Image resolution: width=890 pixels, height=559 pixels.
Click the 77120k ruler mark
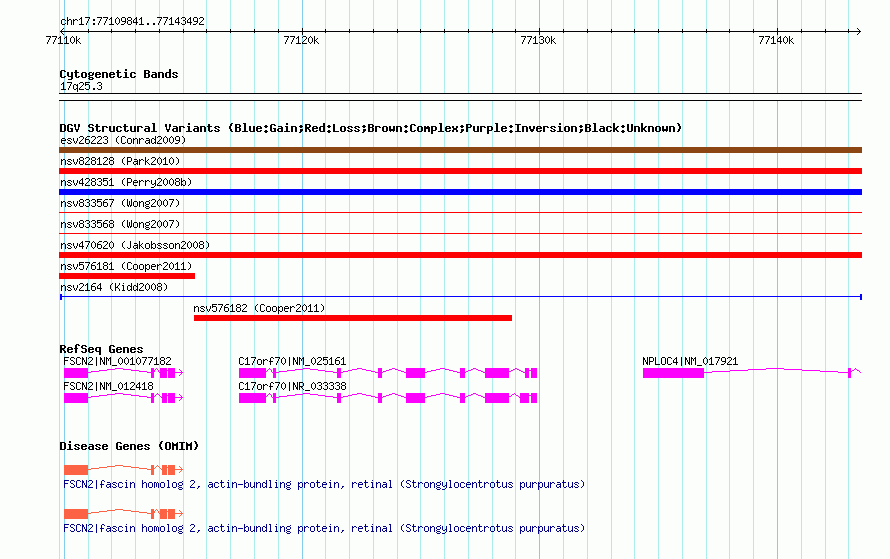(301, 40)
